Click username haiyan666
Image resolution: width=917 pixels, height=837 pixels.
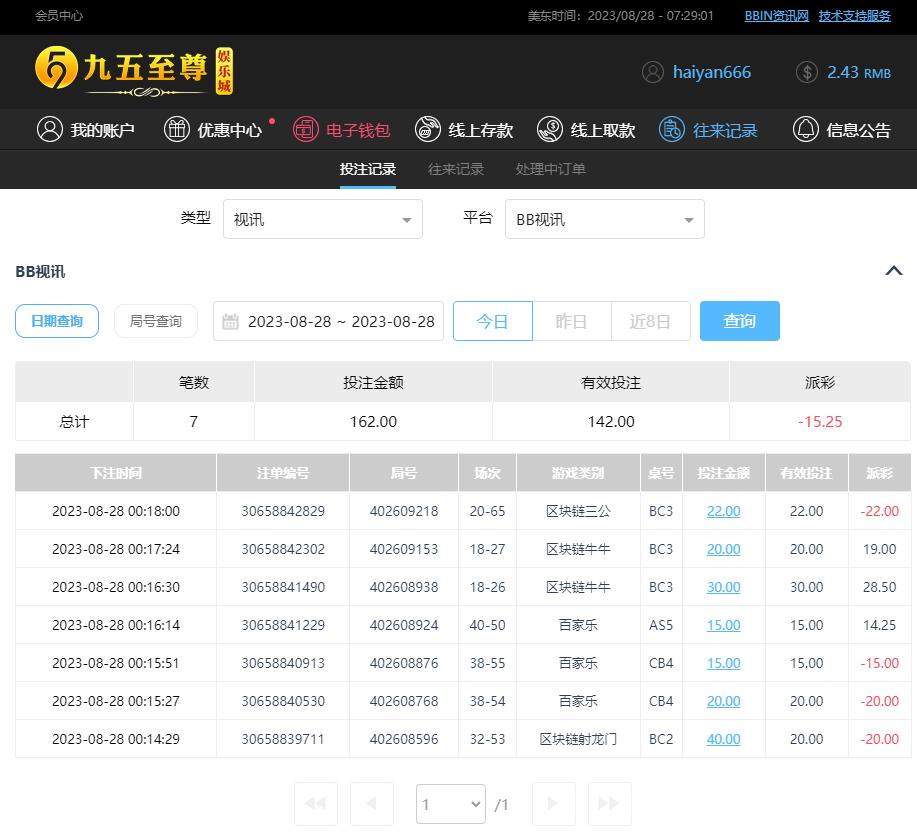[x=712, y=72]
